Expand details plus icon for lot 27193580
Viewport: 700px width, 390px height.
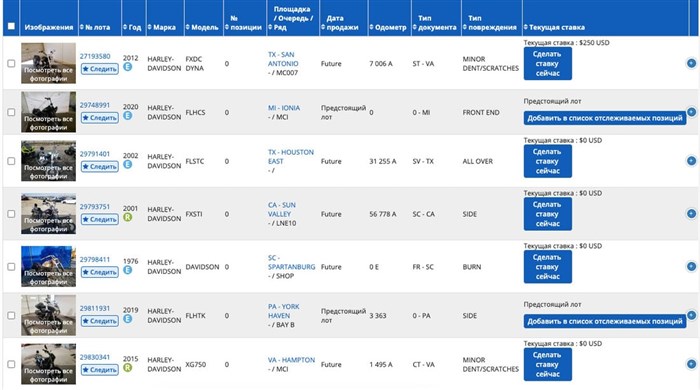(691, 63)
